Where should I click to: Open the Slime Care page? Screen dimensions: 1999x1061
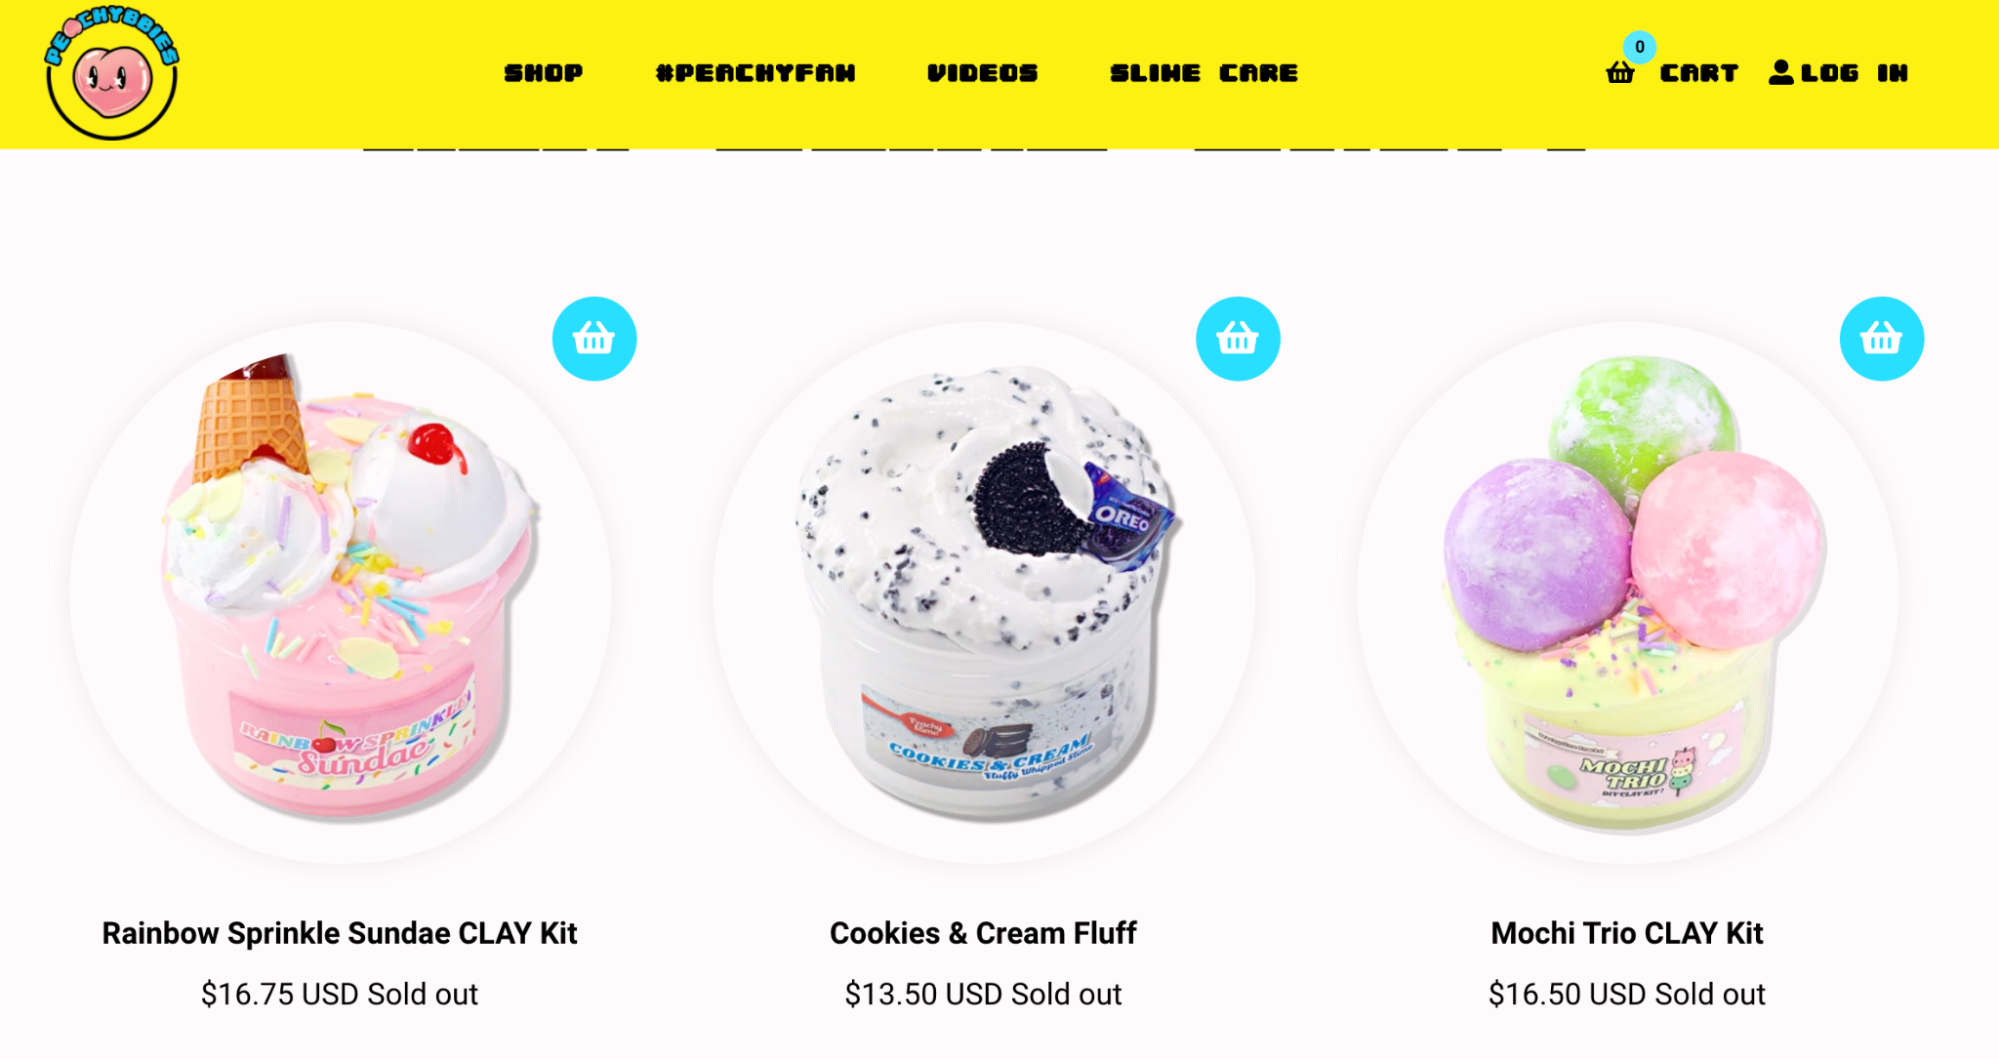click(1204, 73)
